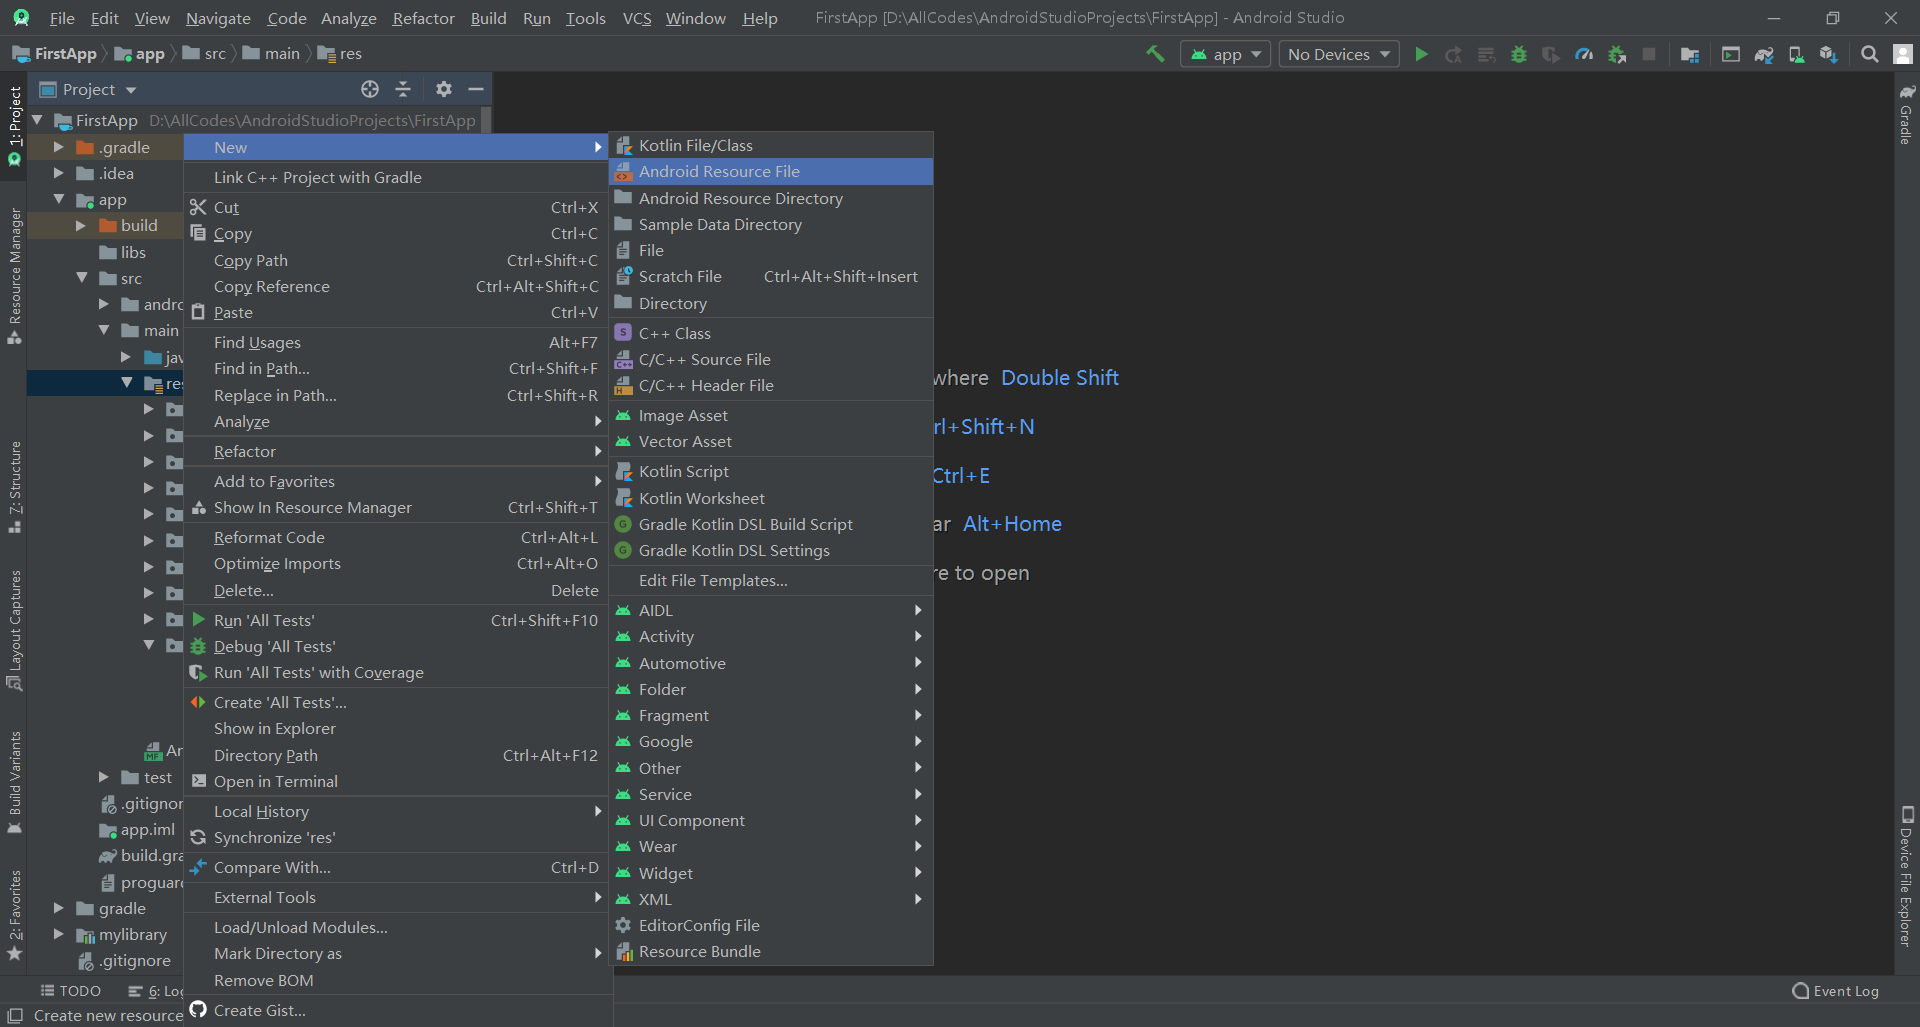Click Attach Debugger to Android Process icon
This screenshot has width=1920, height=1027.
click(x=1617, y=54)
